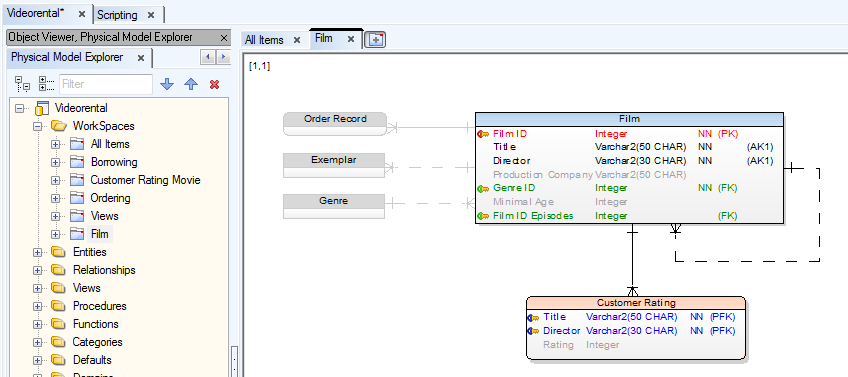Click the Minimal Age attribute row

(x=630, y=202)
